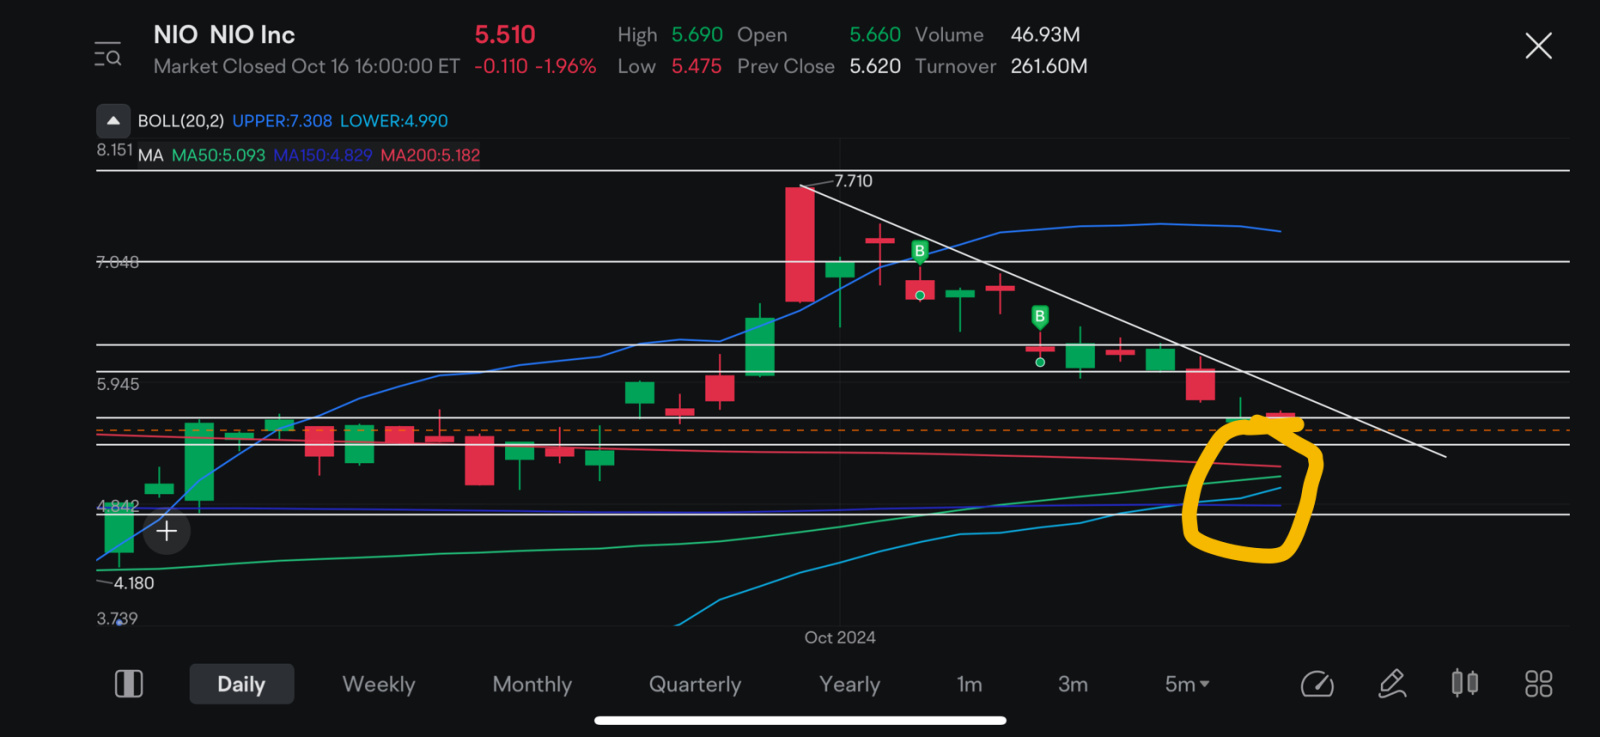Image resolution: width=1600 pixels, height=737 pixels.
Task: Select the 1m interval
Action: (969, 684)
